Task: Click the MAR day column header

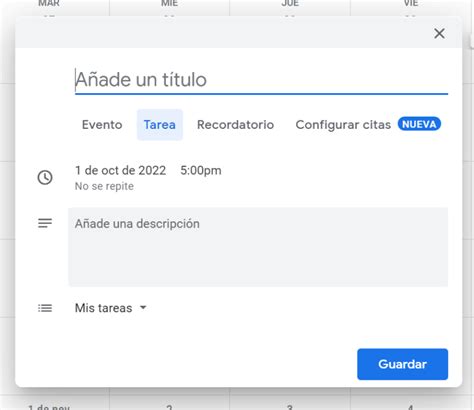Action: click(x=49, y=3)
